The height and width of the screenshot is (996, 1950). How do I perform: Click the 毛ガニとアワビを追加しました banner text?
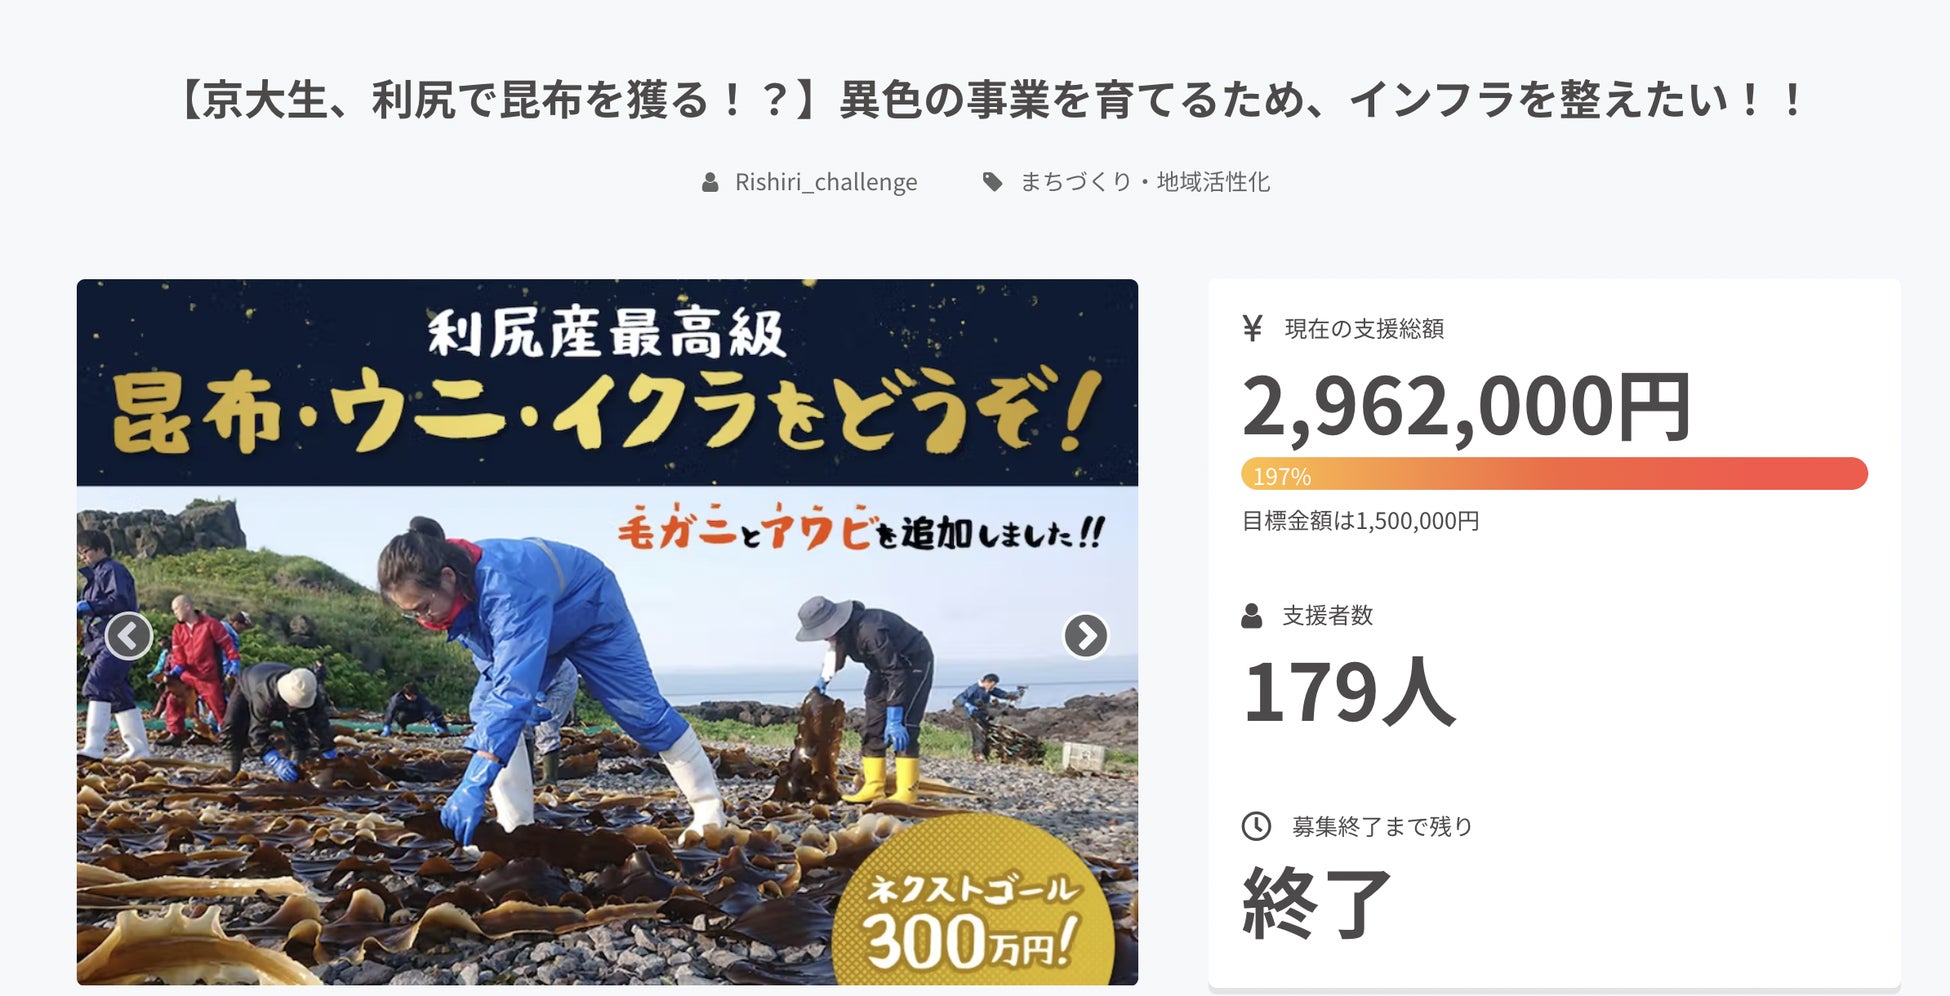[861, 529]
